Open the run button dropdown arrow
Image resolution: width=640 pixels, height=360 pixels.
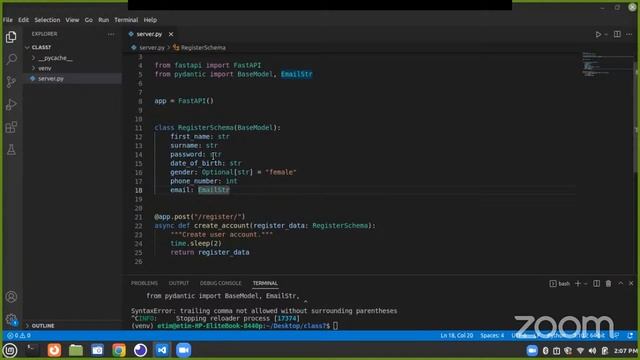coord(606,34)
